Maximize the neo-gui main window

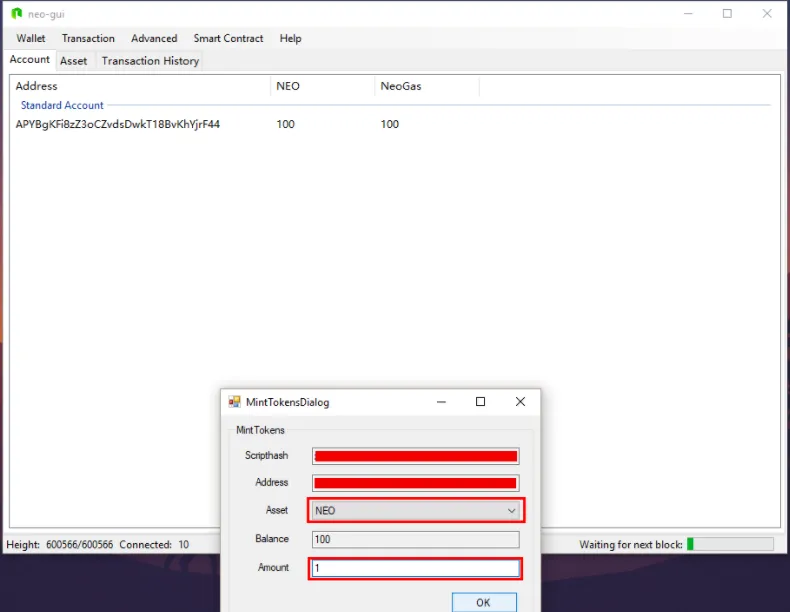727,14
